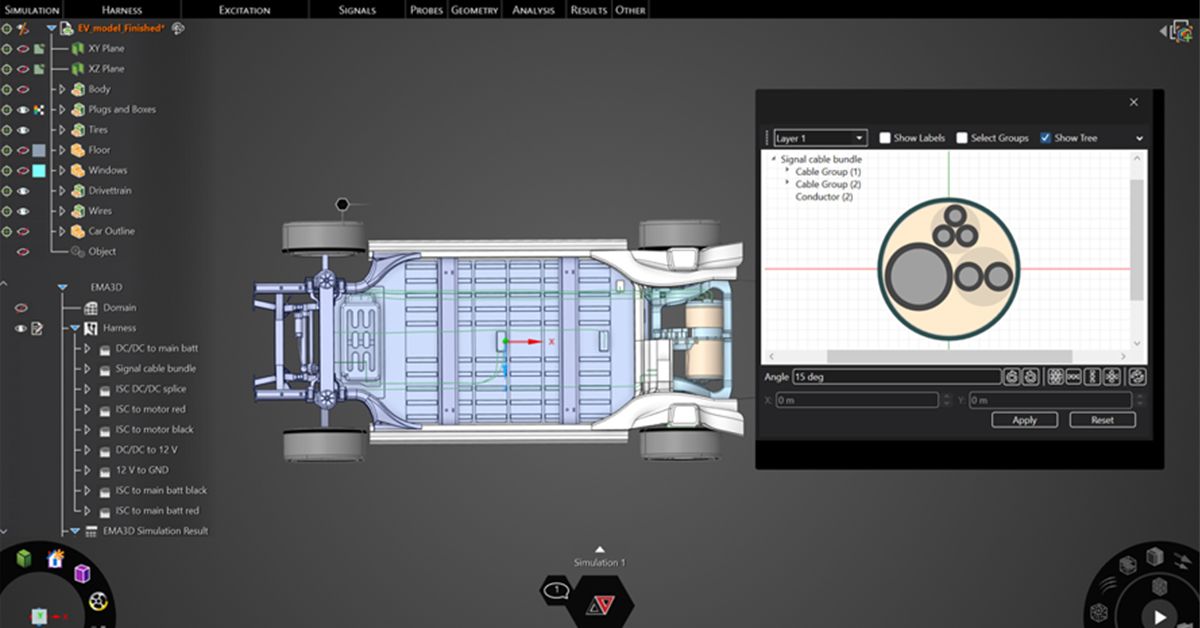
Task: Toggle visibility eye for Plugs and Boxes
Action: [x=23, y=110]
